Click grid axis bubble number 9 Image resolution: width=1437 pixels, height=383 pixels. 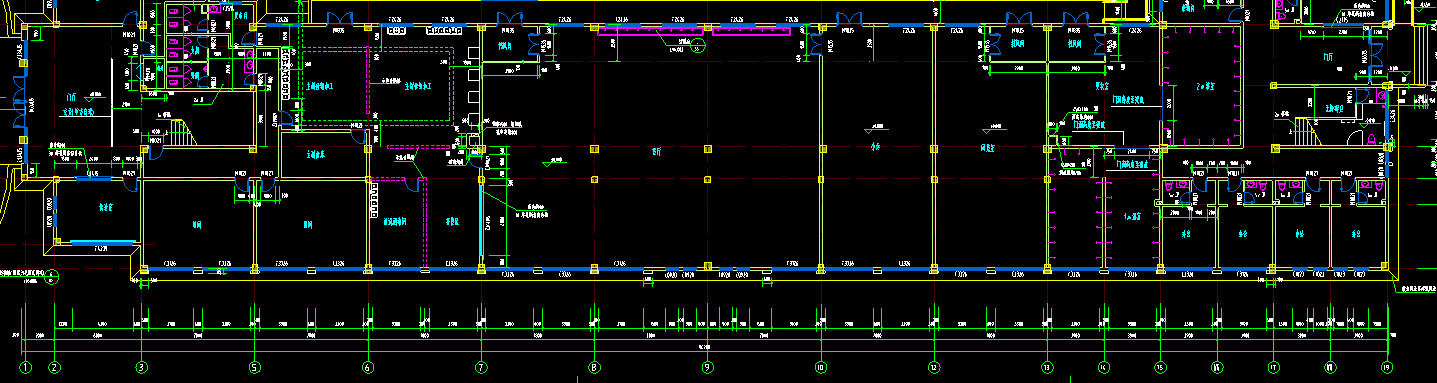tap(707, 367)
